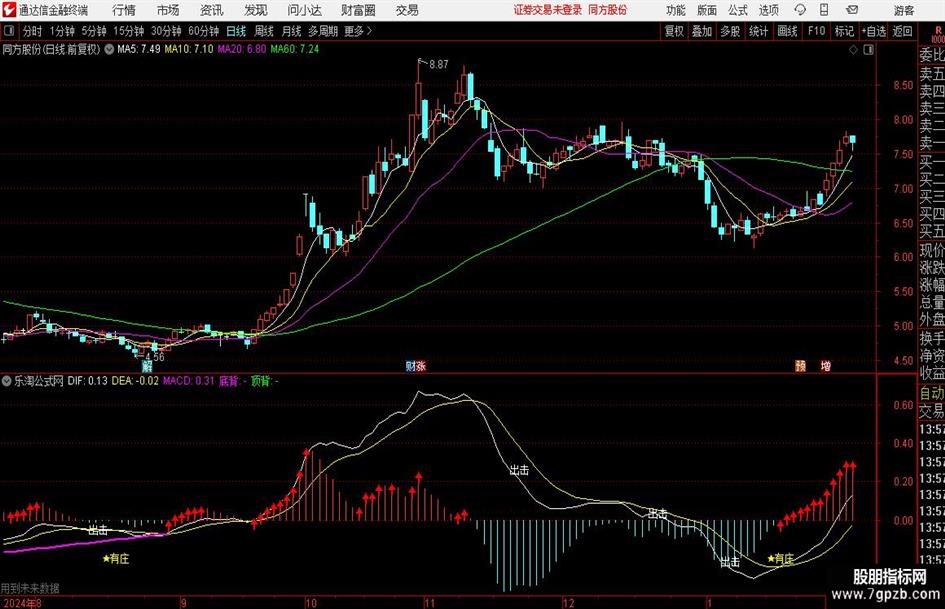Click the 预 event marker near January
The width and height of the screenshot is (945, 609).
tap(800, 366)
